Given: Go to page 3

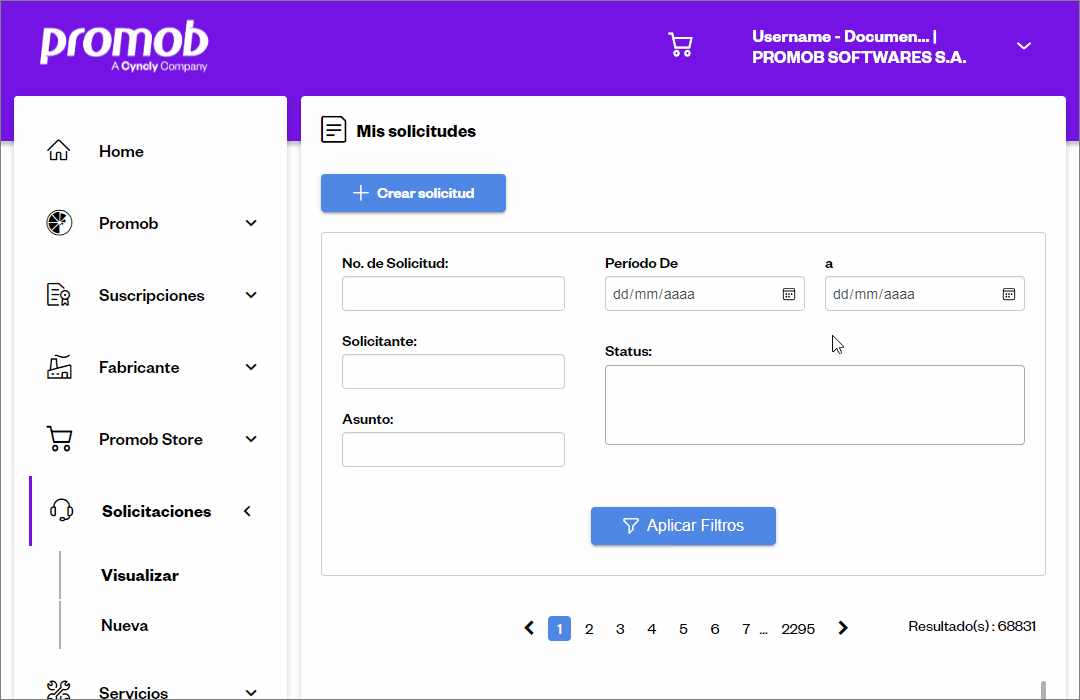Looking at the screenshot, I should click(620, 629).
